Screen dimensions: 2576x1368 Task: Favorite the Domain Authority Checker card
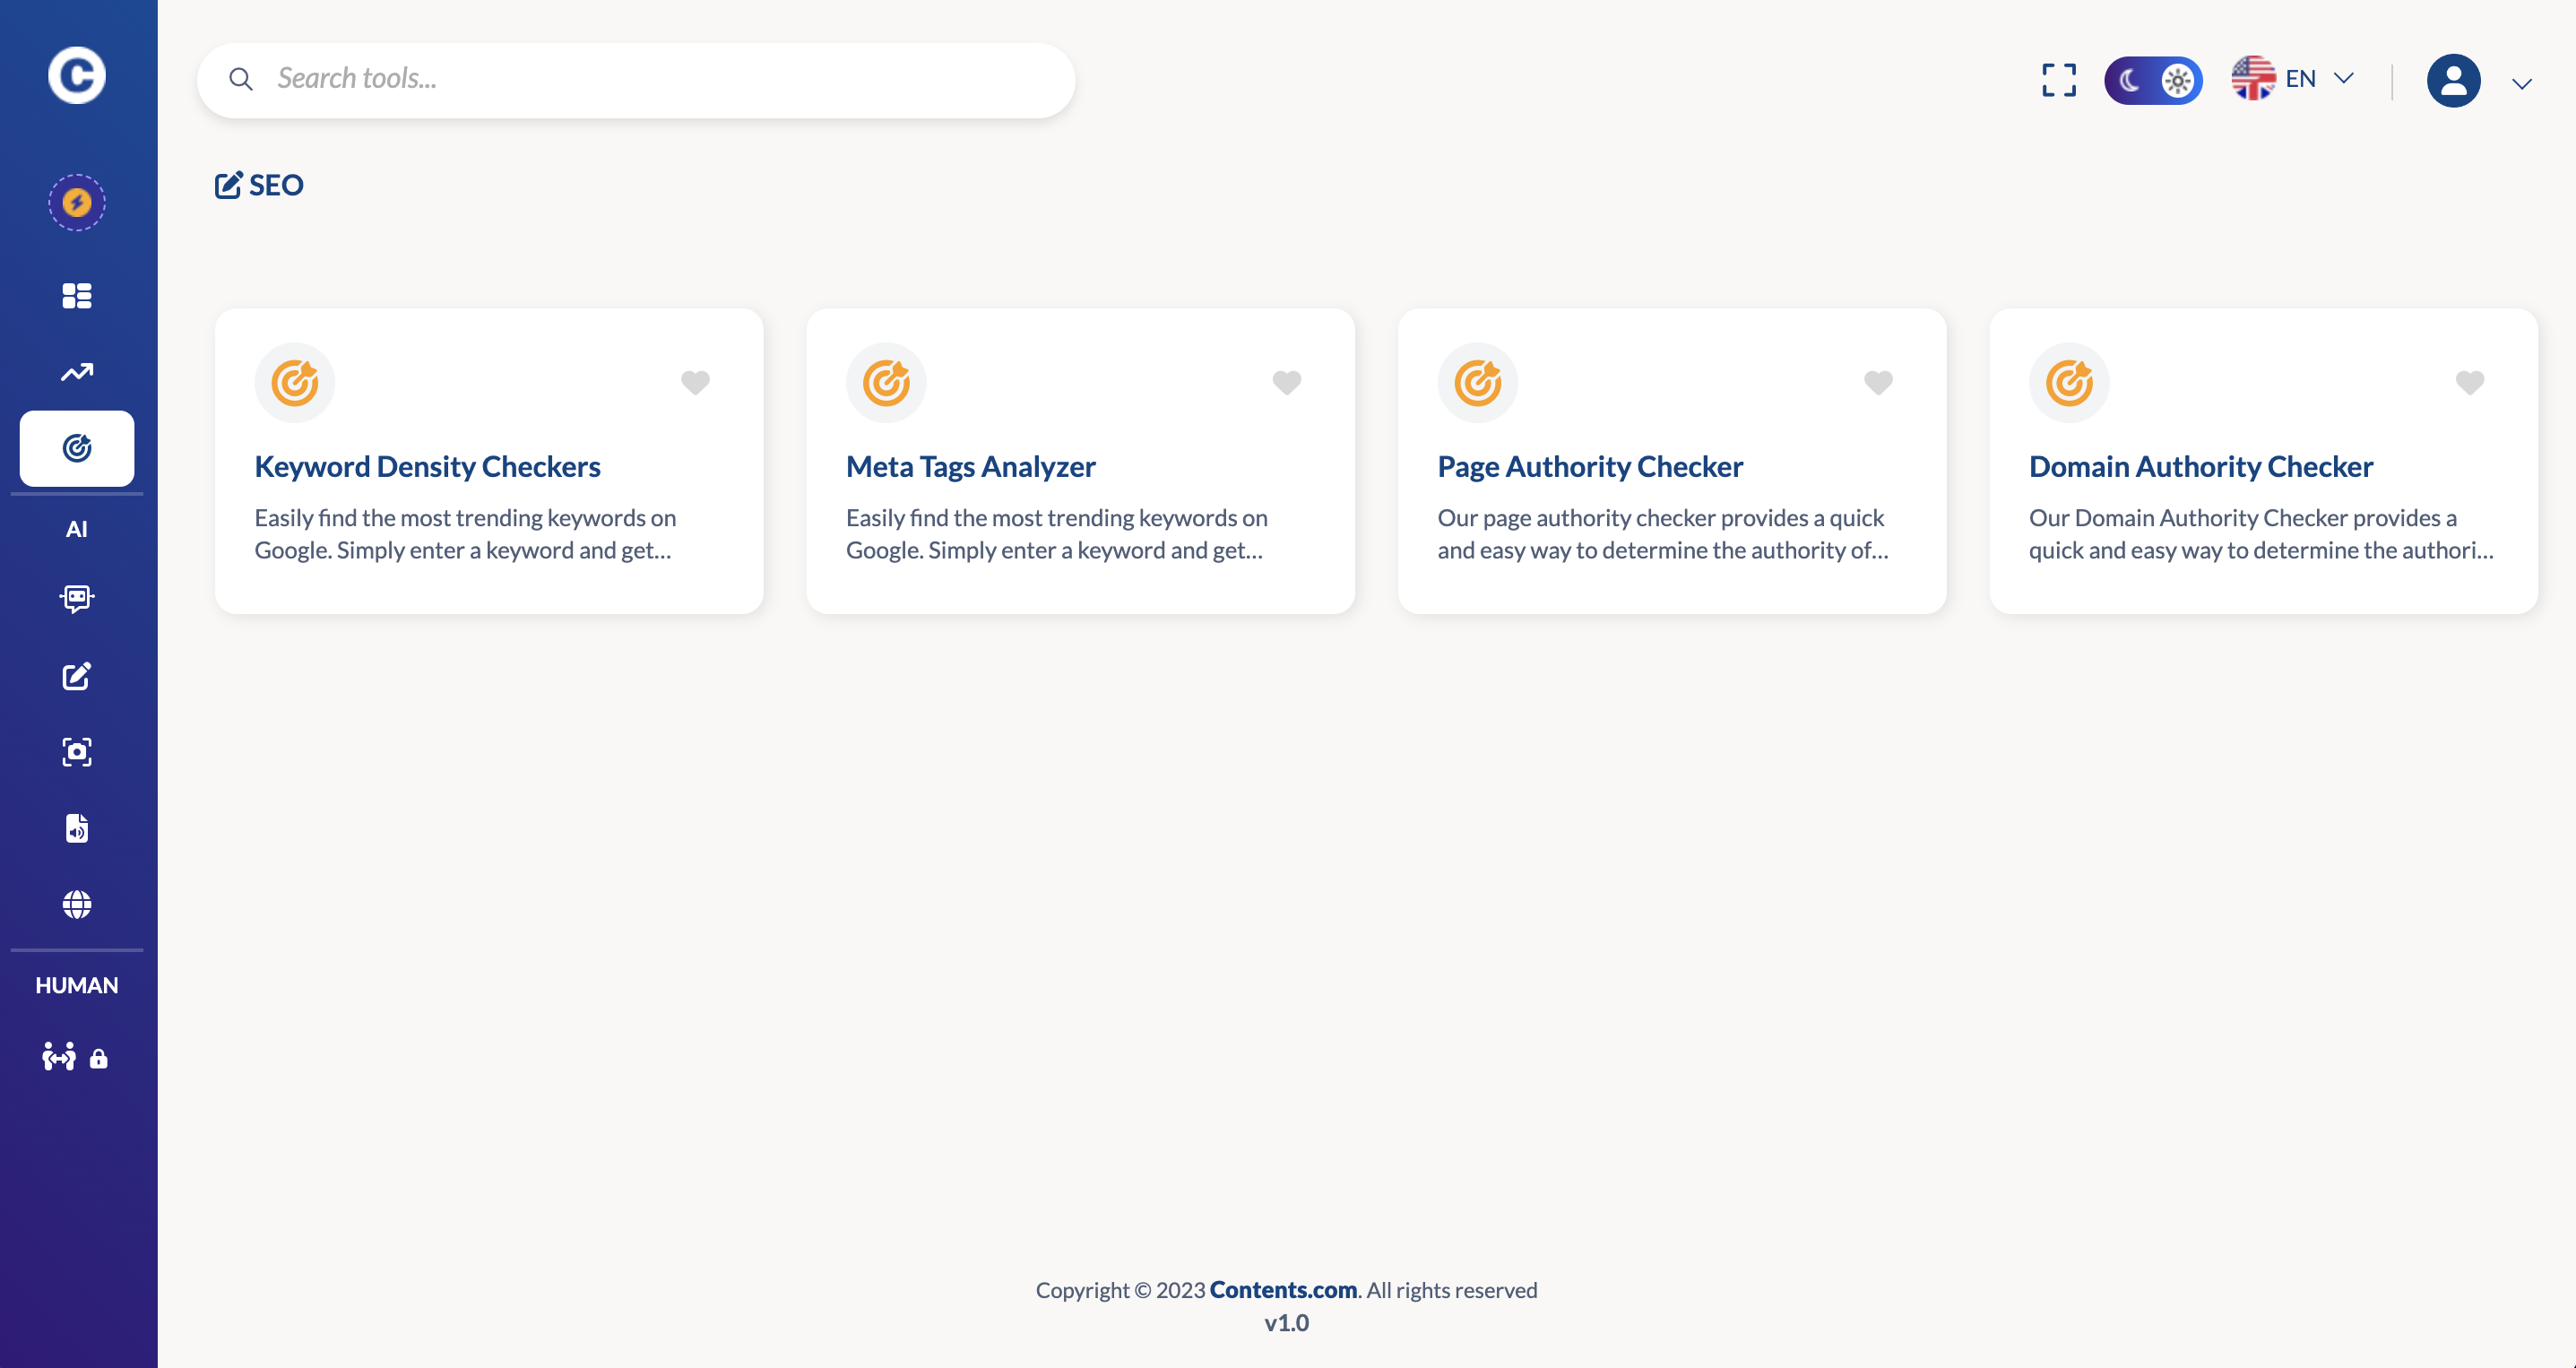point(2469,382)
